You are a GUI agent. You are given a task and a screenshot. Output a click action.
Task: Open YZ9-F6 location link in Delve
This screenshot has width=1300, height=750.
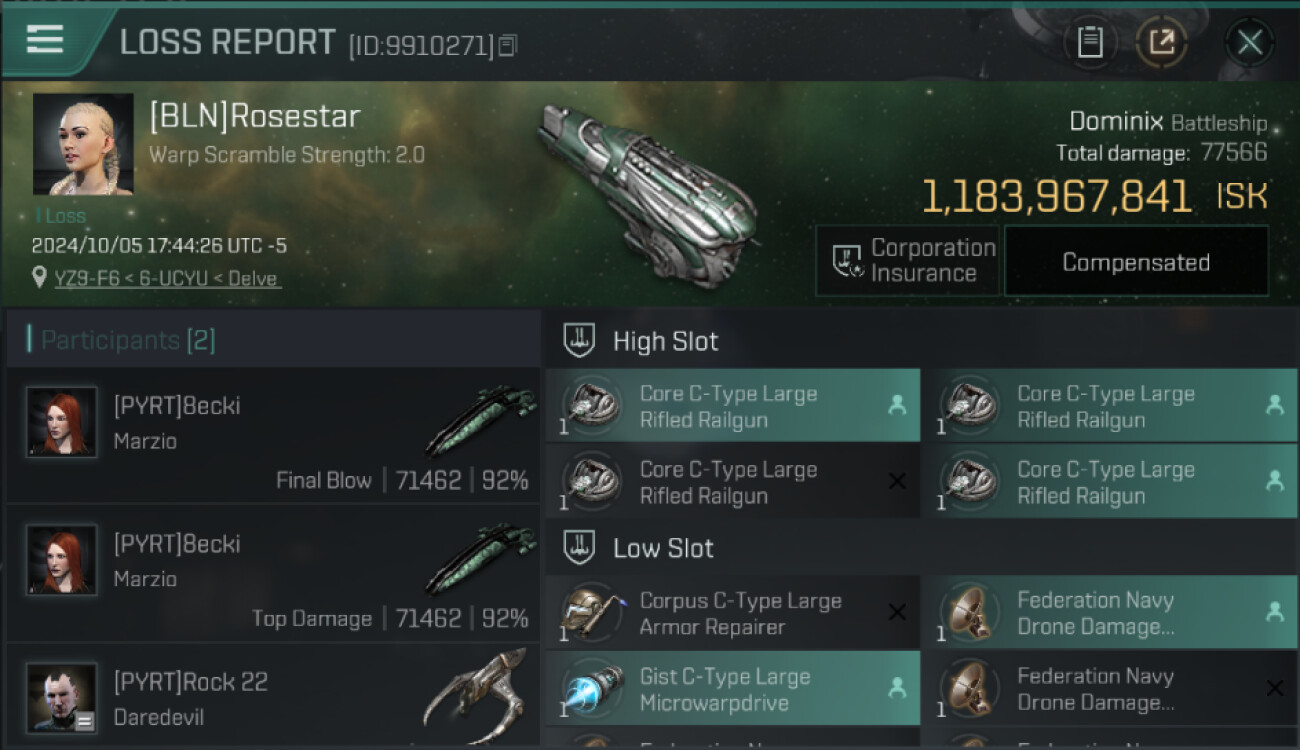coord(167,278)
